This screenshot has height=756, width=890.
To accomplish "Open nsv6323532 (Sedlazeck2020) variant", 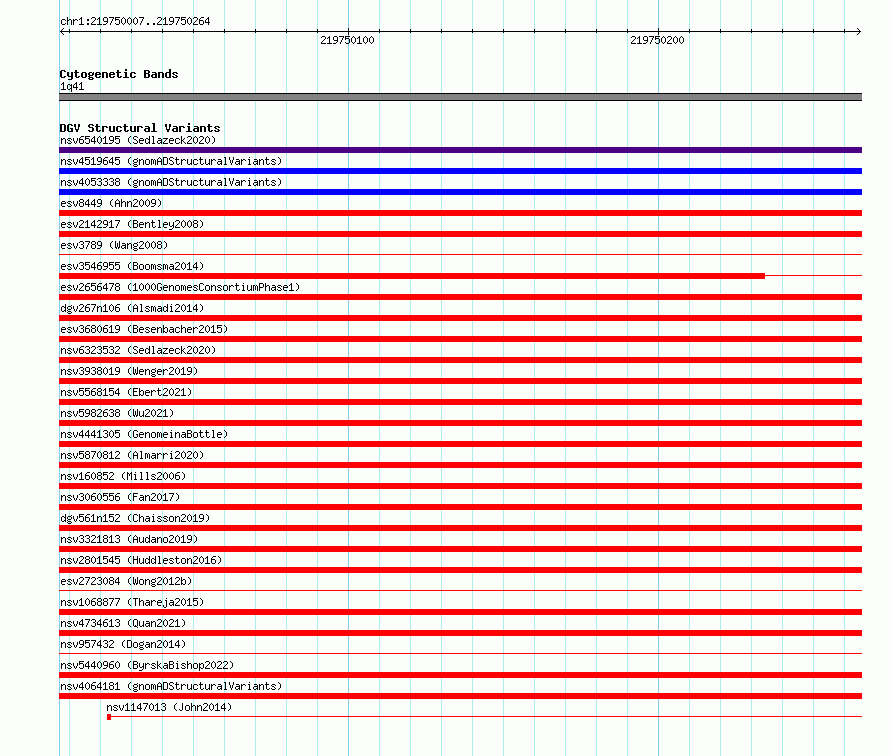I will pyautogui.click(x=138, y=350).
